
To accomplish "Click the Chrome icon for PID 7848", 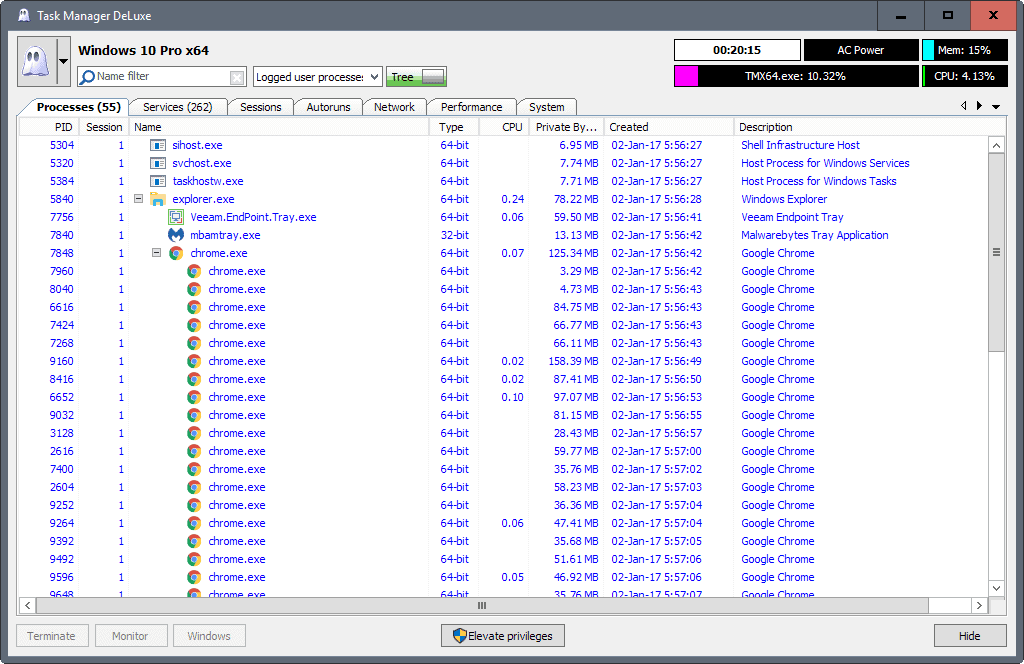I will coord(176,253).
